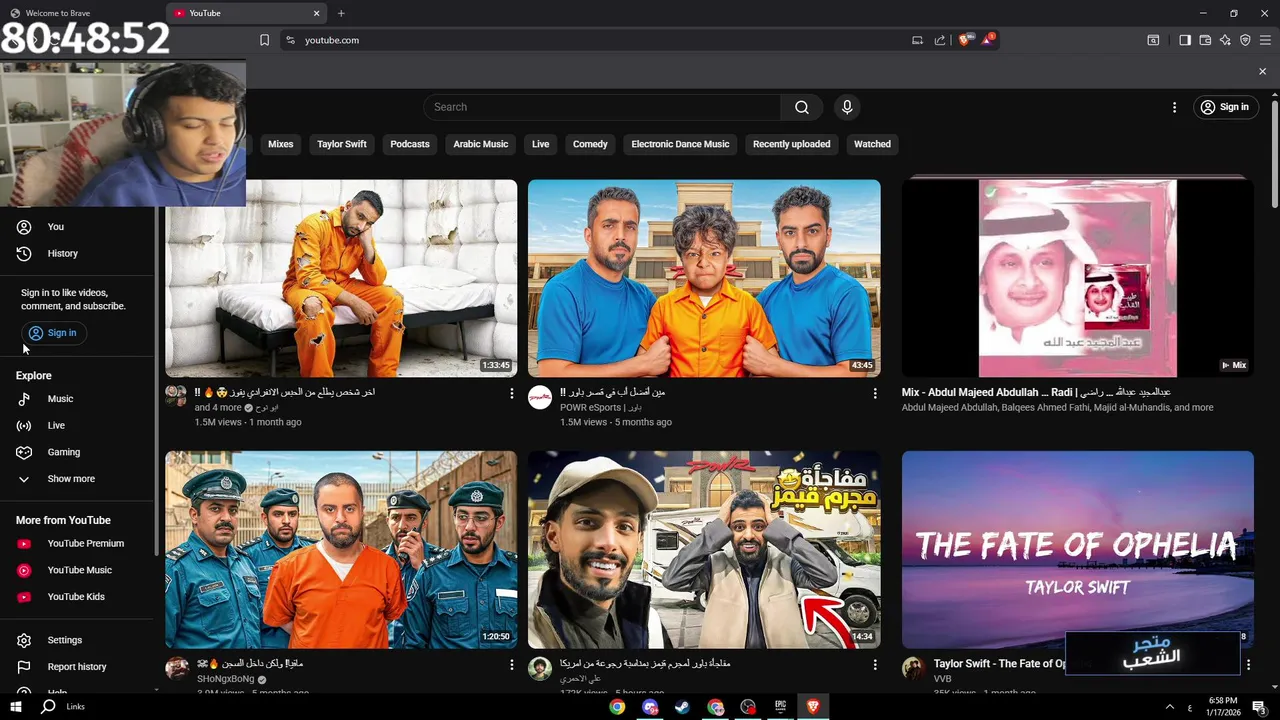The image size is (1280, 720).
Task: Open Brave Rewards triangle icon
Action: (x=989, y=40)
